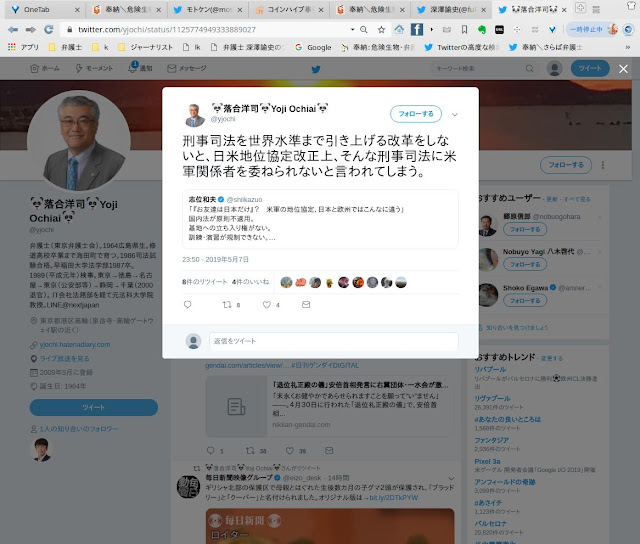The image size is (640, 544).
Task: Open nikkan-gendai article card
Action: [329, 406]
